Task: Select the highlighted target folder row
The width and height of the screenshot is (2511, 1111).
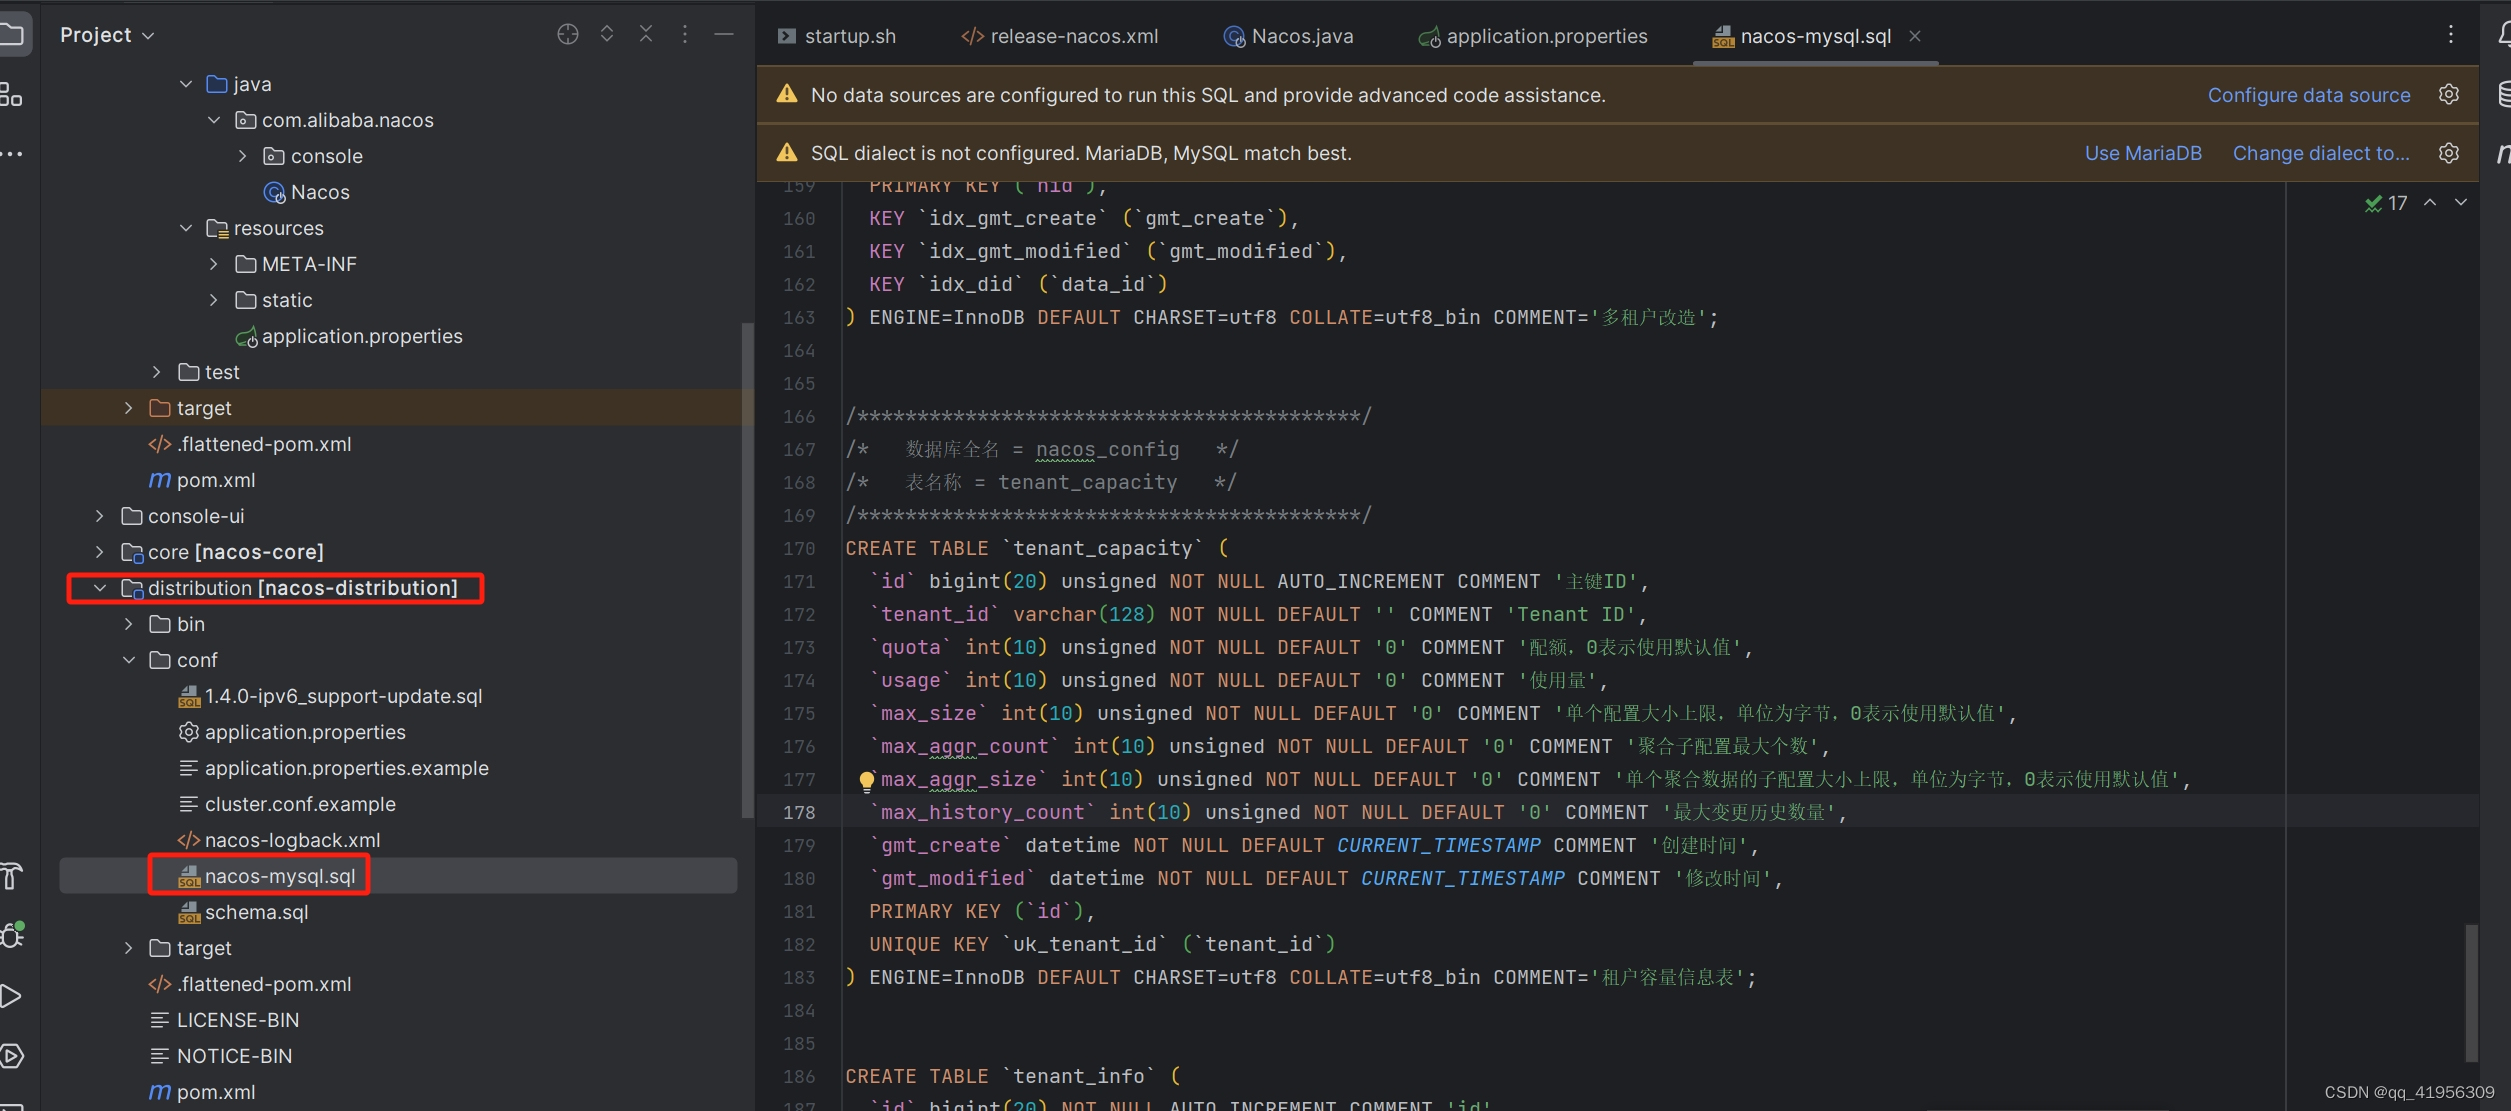Action: pos(397,408)
